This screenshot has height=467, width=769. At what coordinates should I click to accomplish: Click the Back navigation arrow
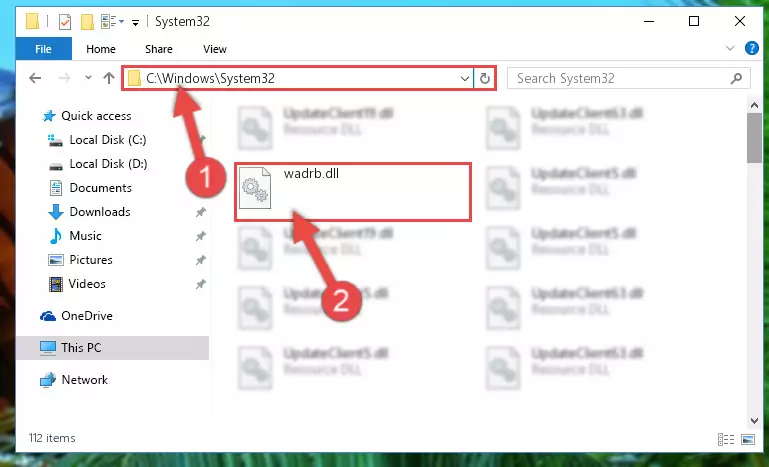(x=35, y=78)
